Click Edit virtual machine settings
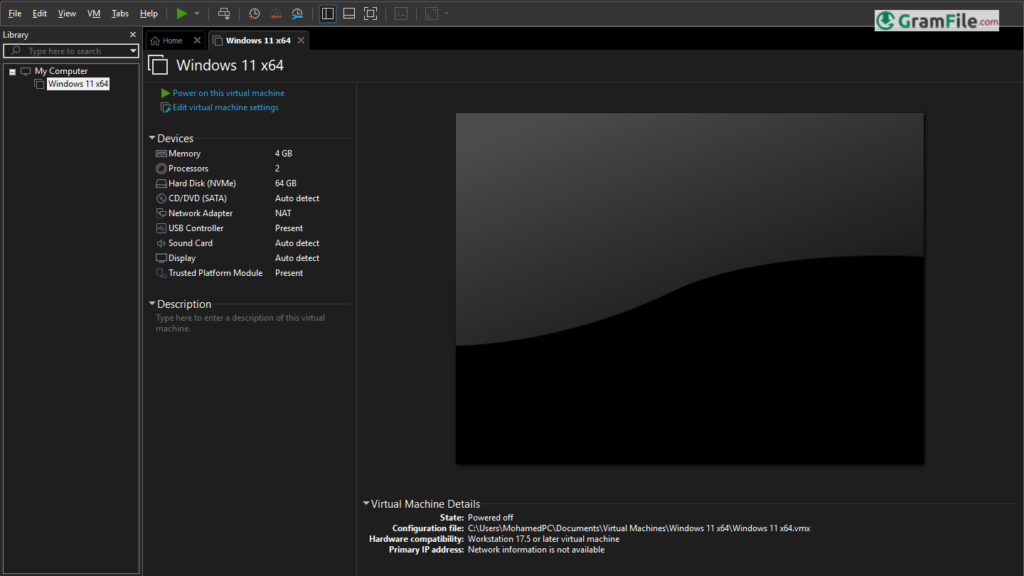The width and height of the screenshot is (1024, 576). tap(225, 106)
